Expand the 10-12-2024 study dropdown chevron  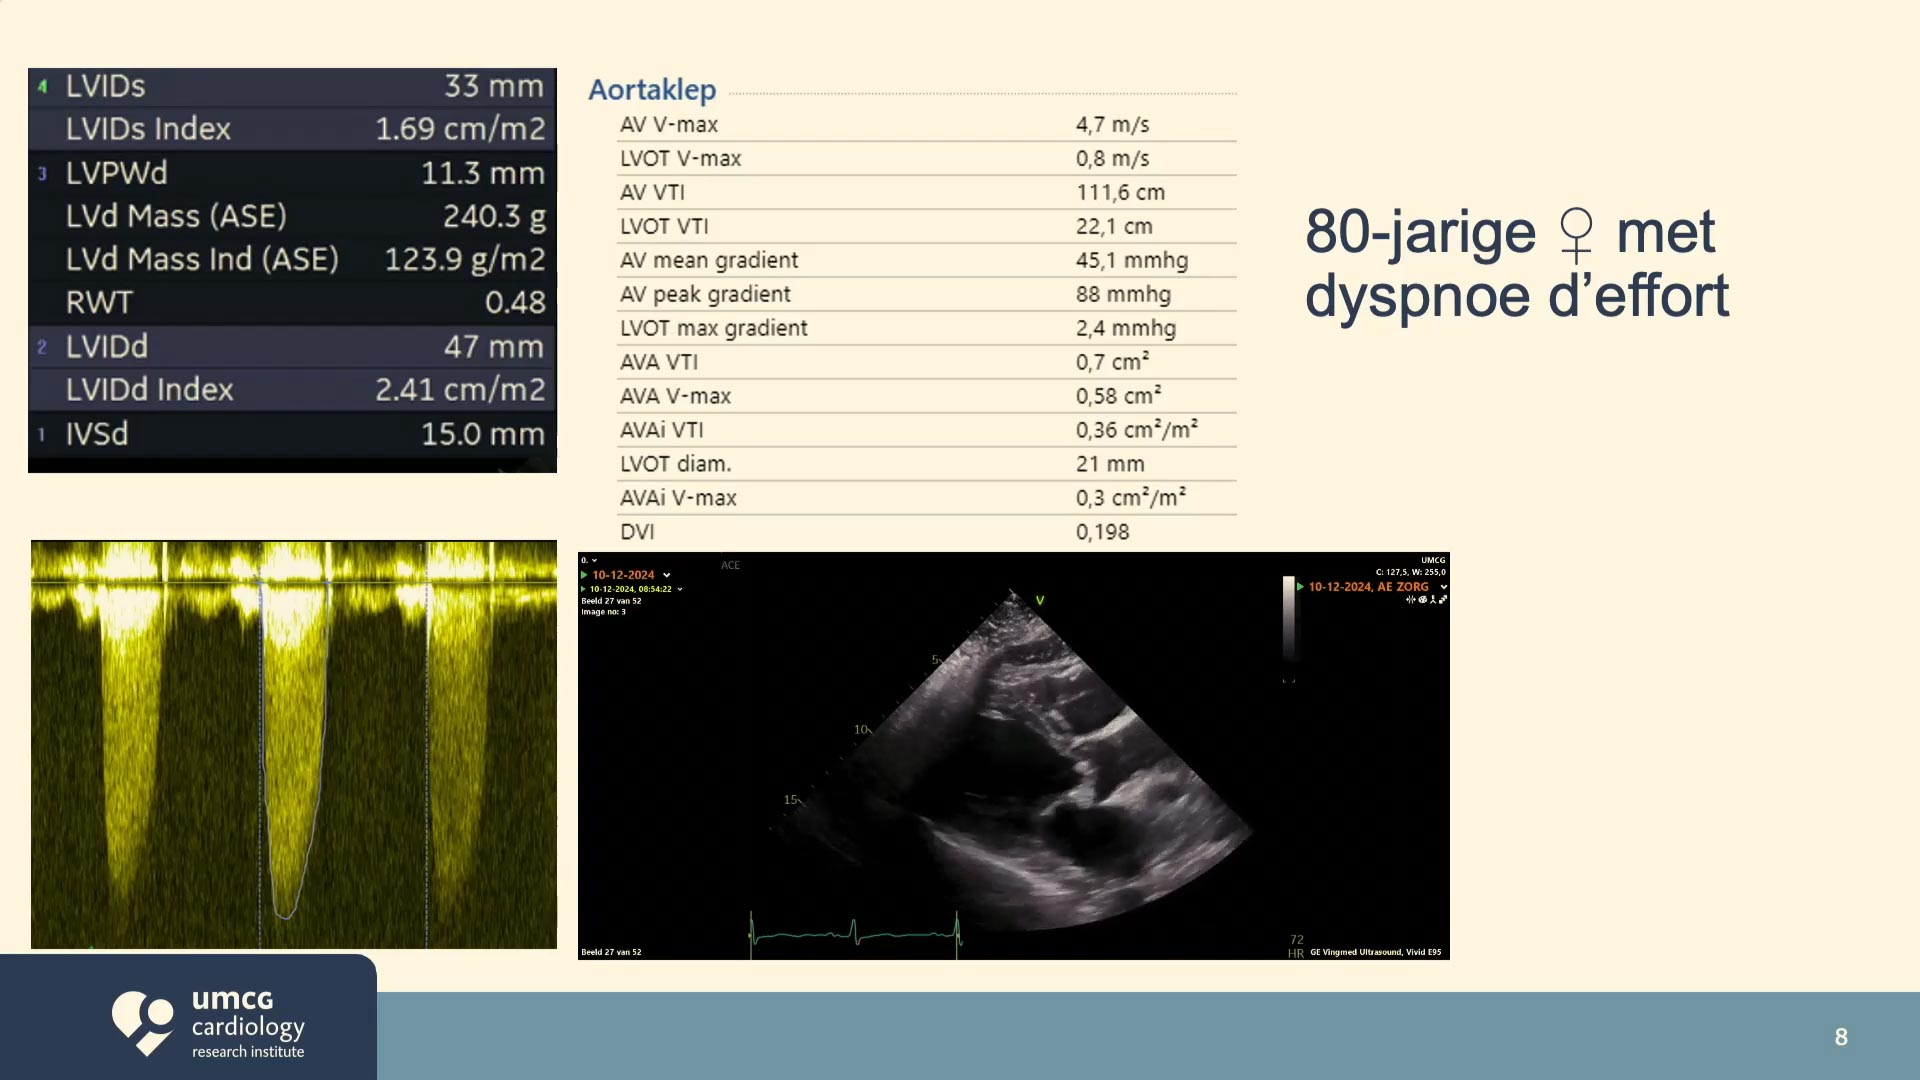coord(667,575)
